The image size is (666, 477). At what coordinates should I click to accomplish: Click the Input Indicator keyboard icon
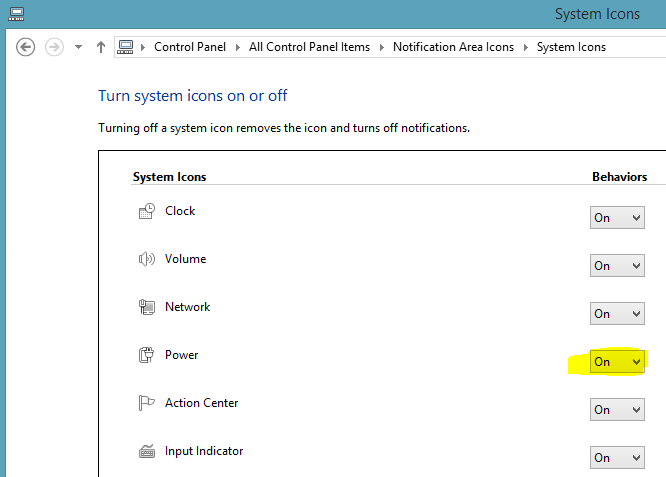pos(147,451)
